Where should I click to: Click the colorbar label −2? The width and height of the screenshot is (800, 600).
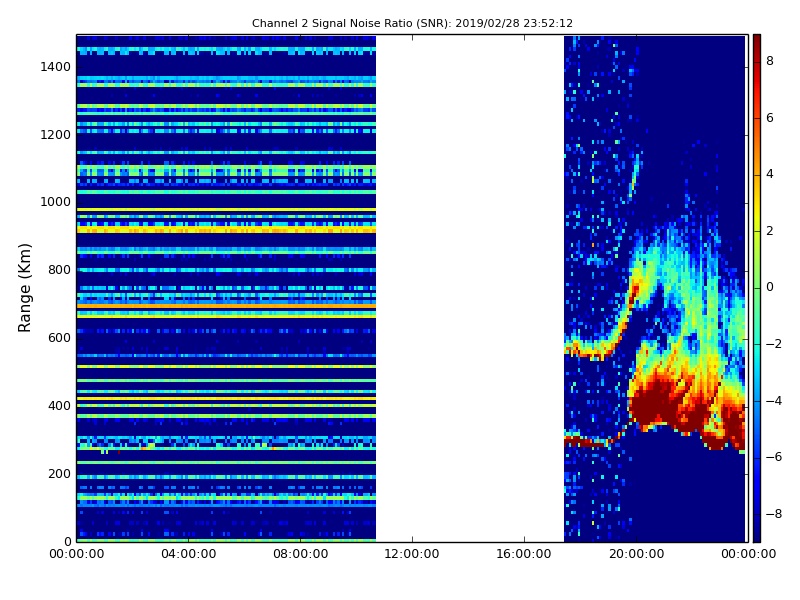click(x=774, y=344)
